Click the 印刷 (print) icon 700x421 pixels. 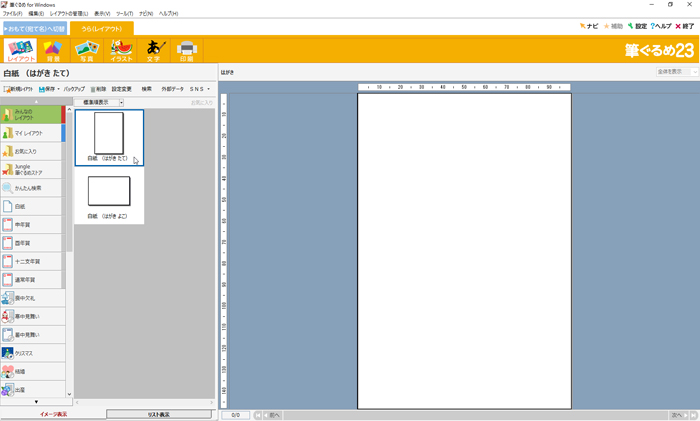[186, 50]
